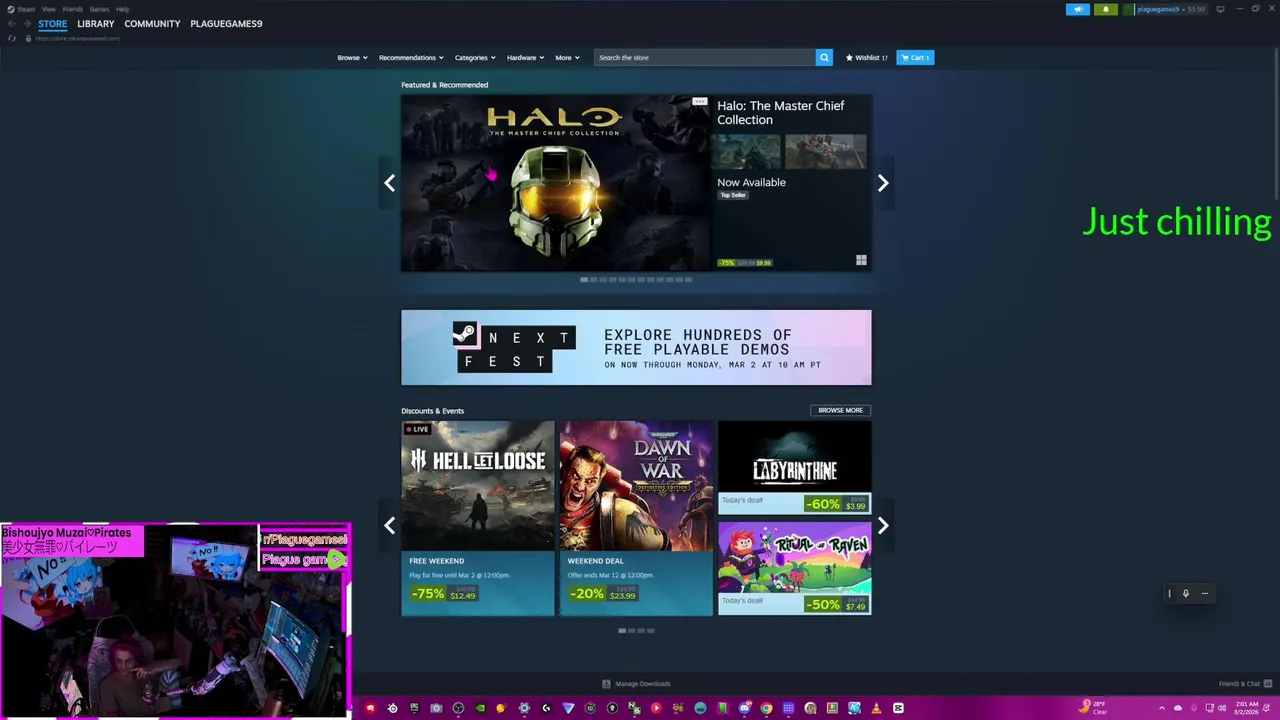Viewport: 1280px width, 720px height.
Task: Go forward with the navigation arrow
Action: point(27,23)
